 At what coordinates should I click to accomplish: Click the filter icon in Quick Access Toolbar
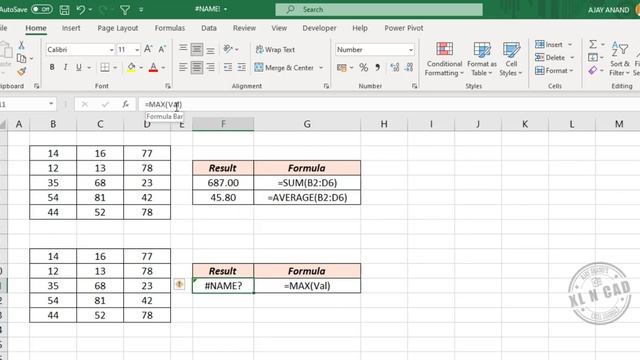[x=125, y=9]
